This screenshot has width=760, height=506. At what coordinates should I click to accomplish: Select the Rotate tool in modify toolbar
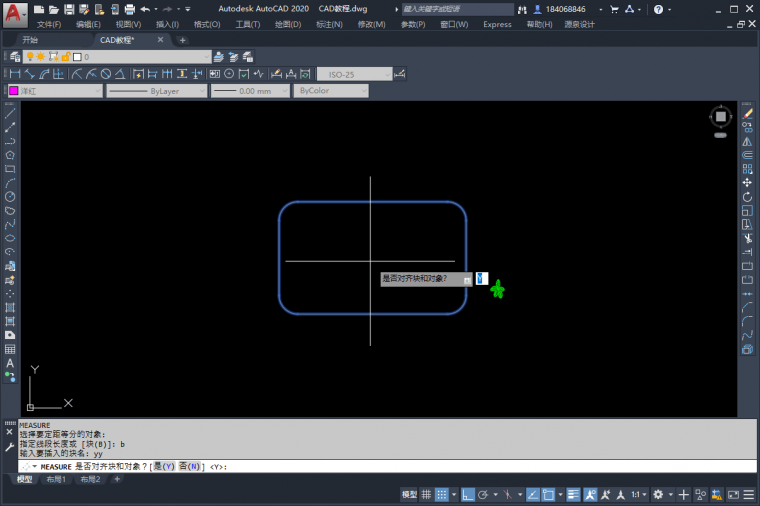[x=747, y=197]
